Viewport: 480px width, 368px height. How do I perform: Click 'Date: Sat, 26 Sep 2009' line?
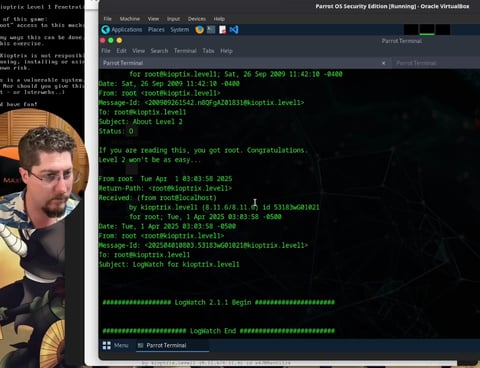(x=169, y=84)
